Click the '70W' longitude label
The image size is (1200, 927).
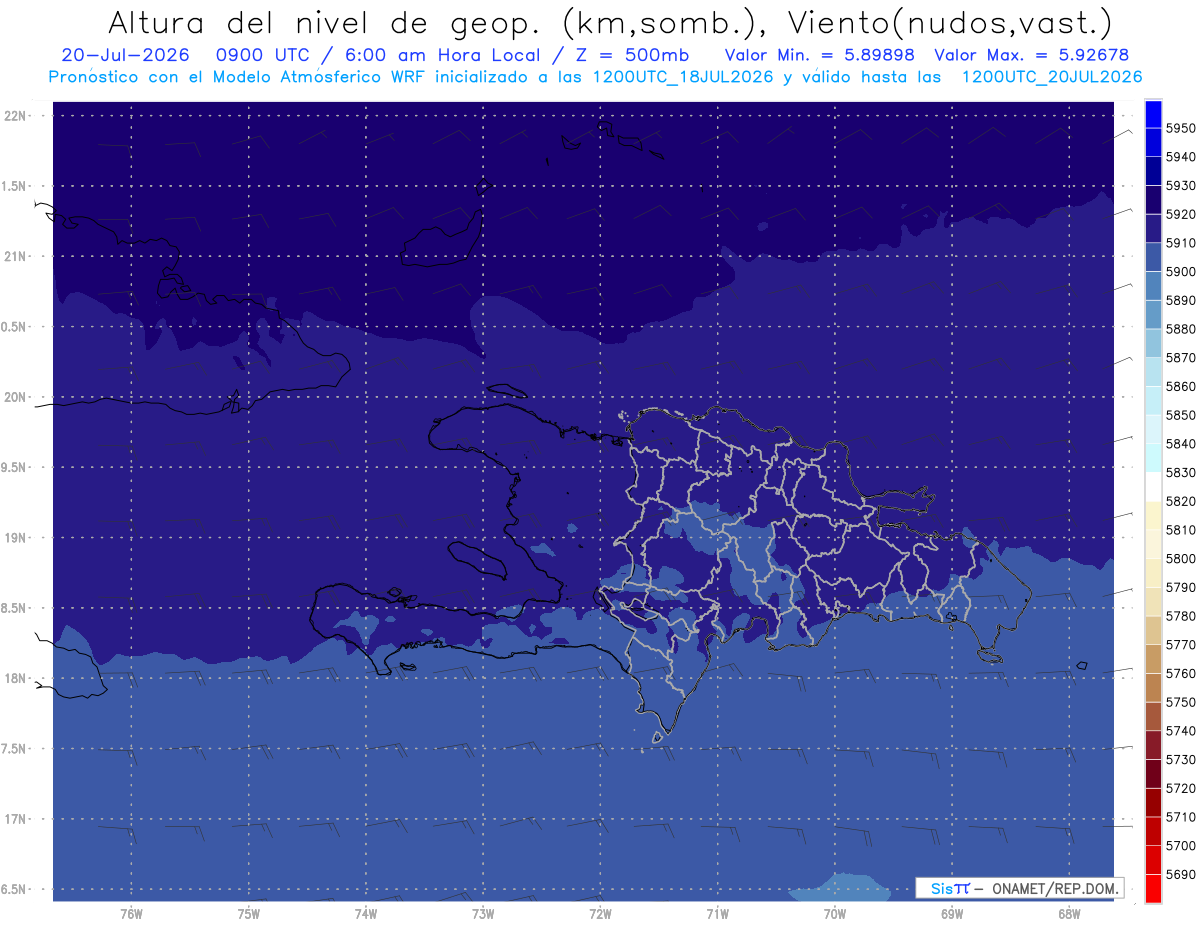coord(835,914)
